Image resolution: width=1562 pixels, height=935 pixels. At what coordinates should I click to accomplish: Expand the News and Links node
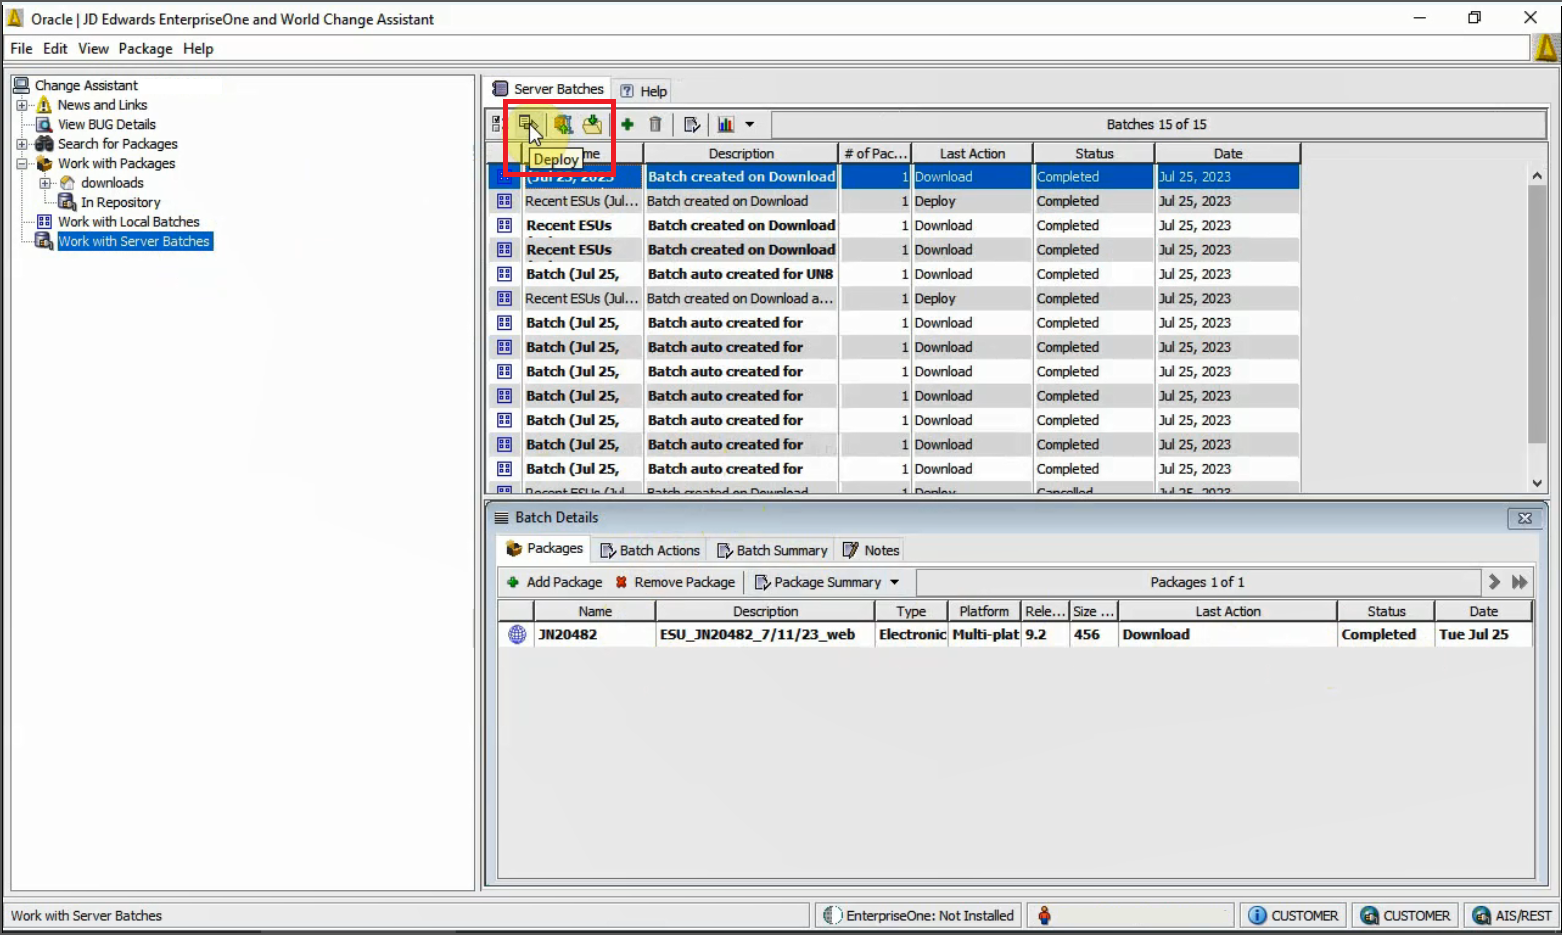22,105
